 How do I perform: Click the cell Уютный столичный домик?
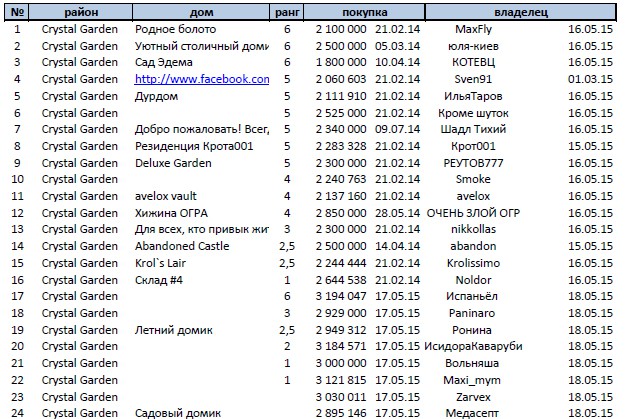click(202, 46)
